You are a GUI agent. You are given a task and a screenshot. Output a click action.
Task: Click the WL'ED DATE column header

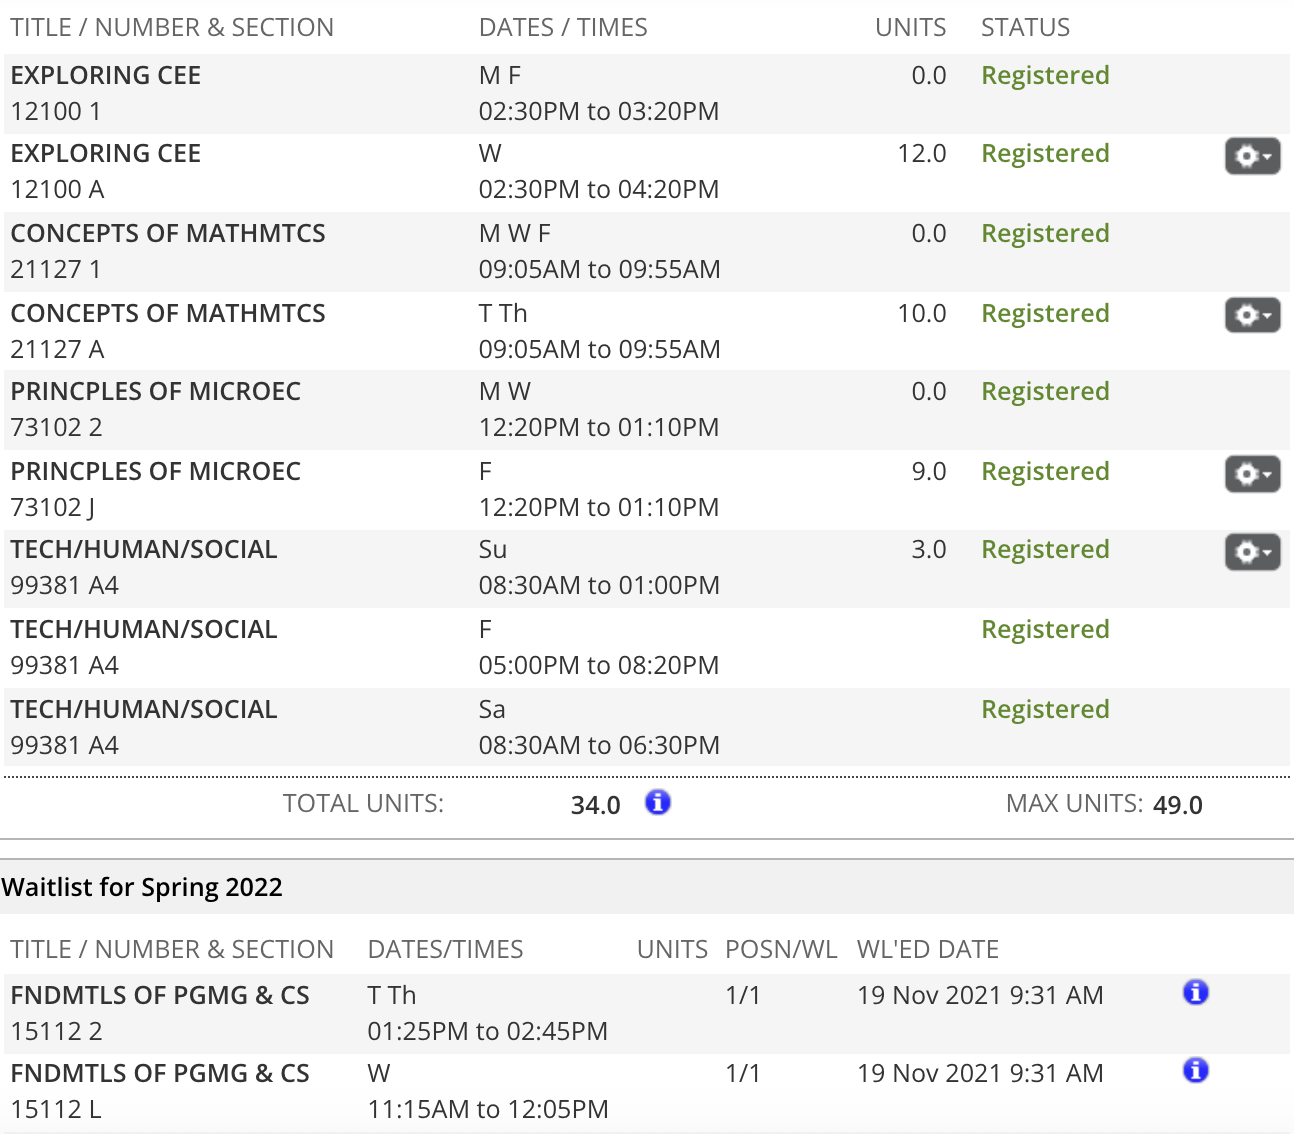928,949
